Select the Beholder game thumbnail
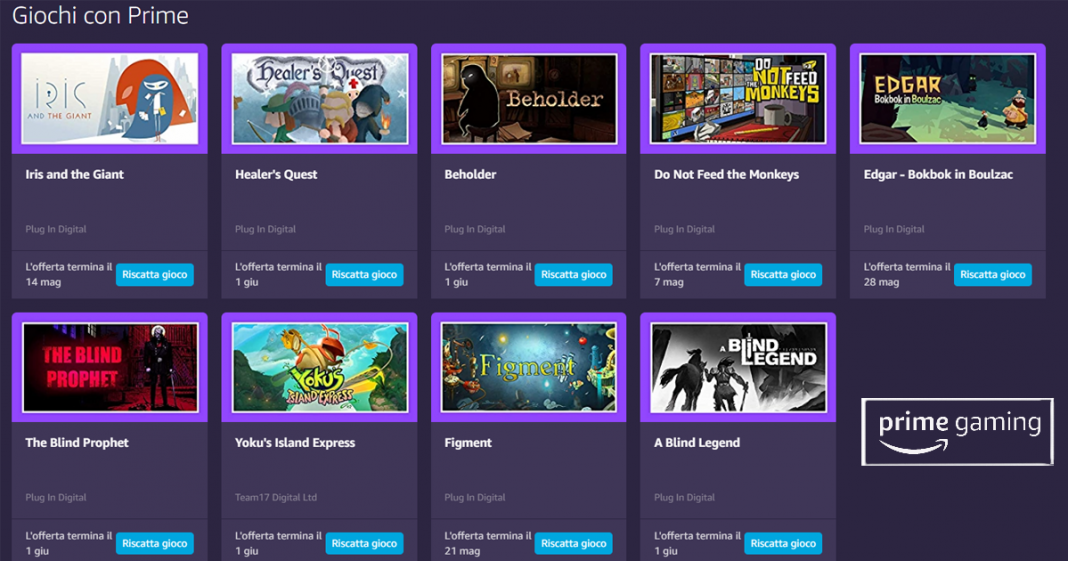This screenshot has height=561, width=1068. click(x=529, y=99)
